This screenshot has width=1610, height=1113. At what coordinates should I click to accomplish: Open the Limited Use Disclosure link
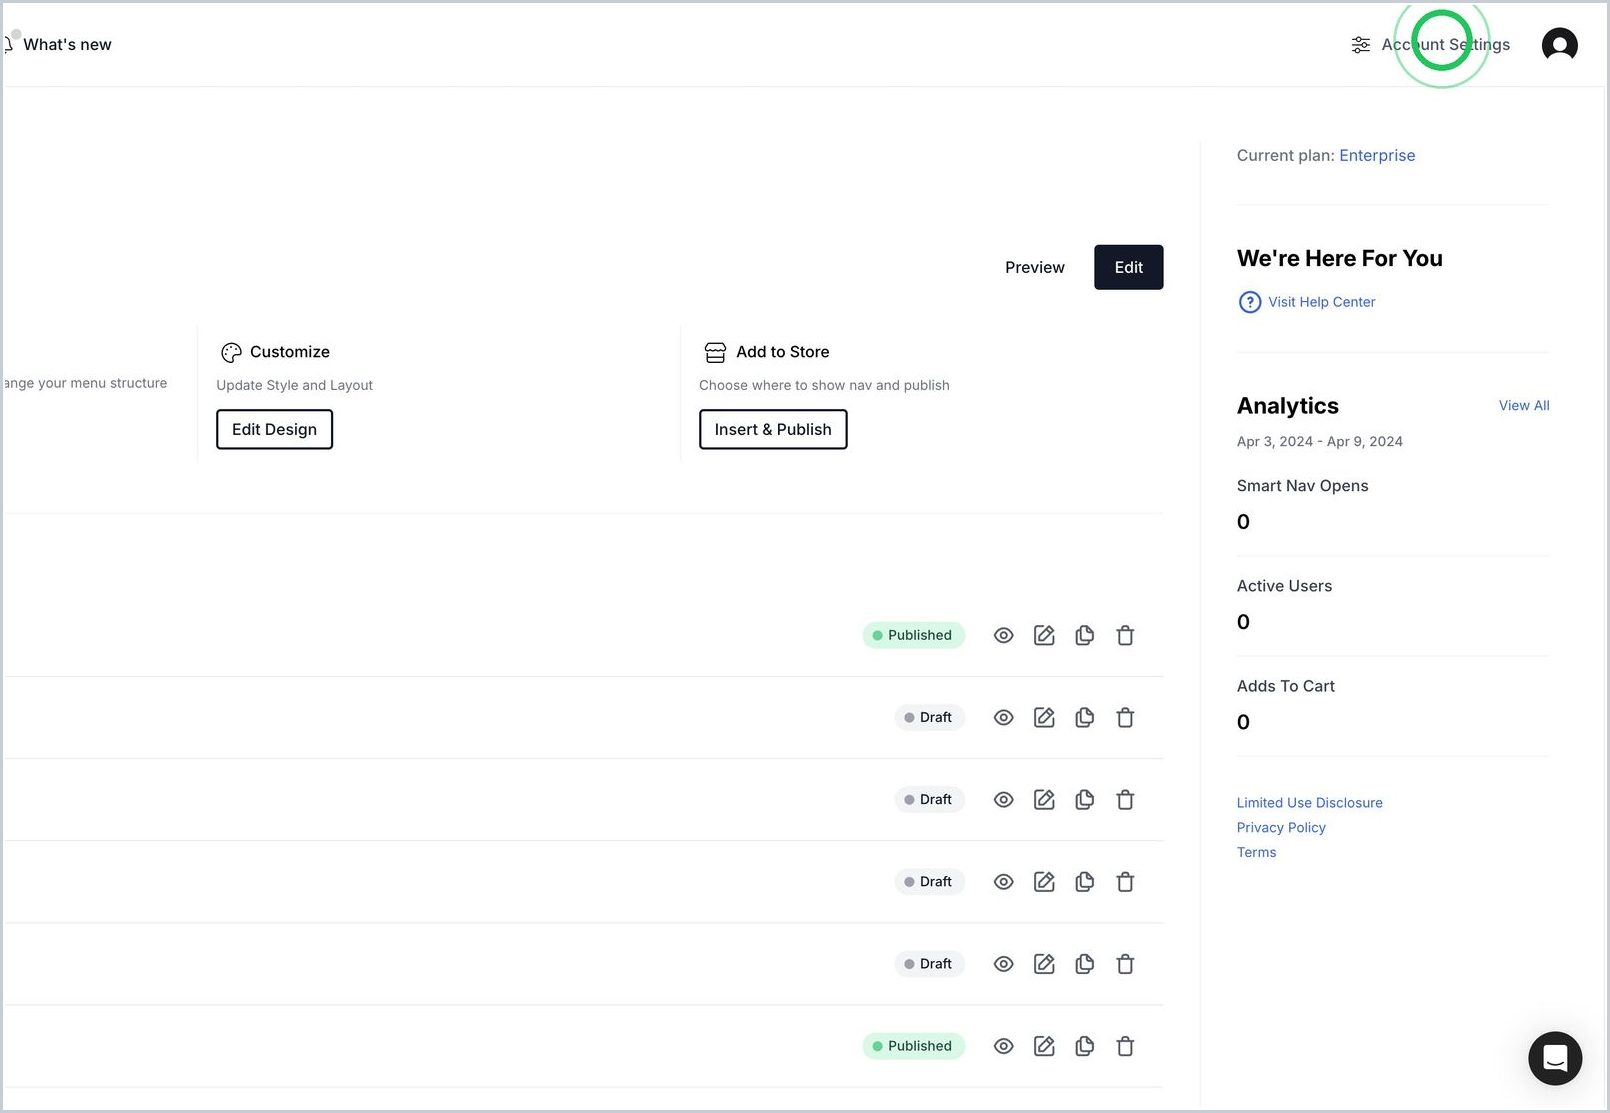tap(1309, 802)
